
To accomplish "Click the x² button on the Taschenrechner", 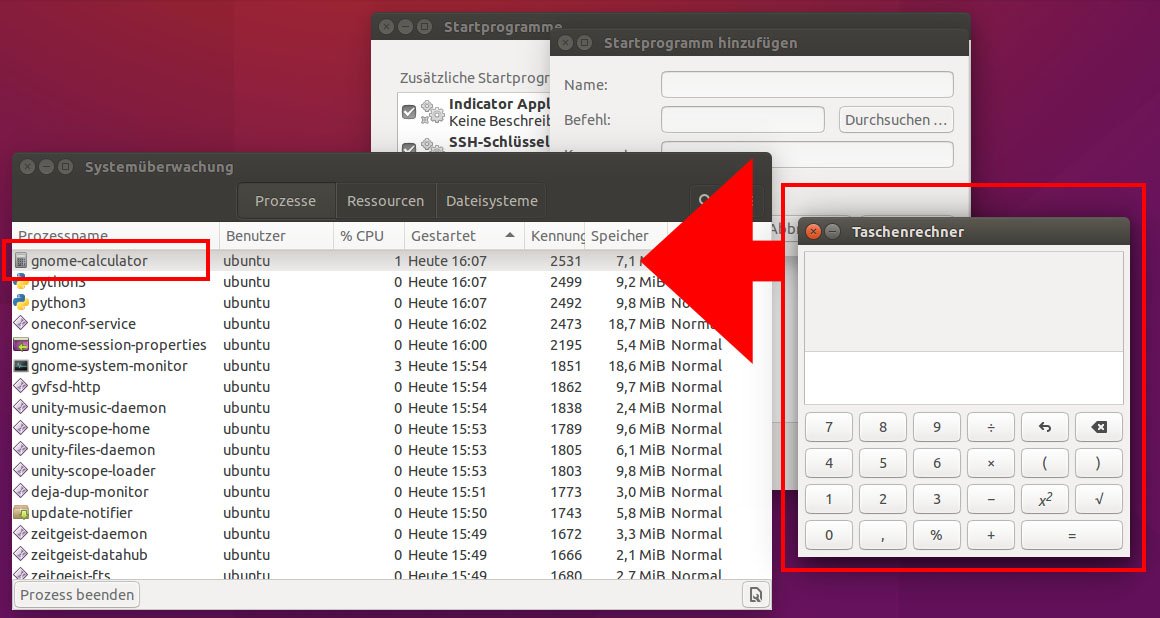I will click(x=1045, y=499).
